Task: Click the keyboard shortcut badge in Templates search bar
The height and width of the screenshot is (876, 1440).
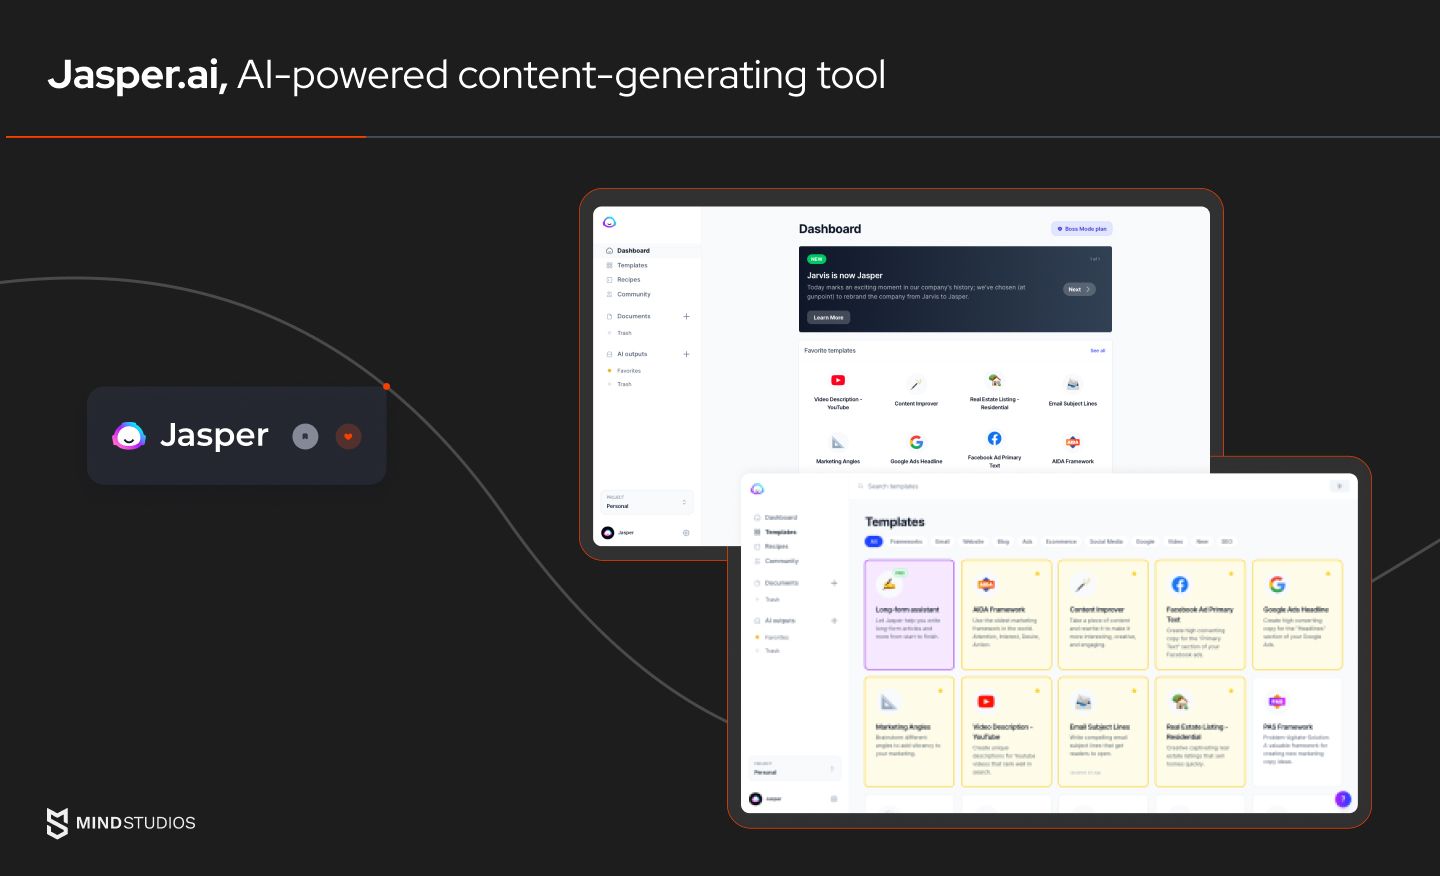Action: [x=1339, y=486]
